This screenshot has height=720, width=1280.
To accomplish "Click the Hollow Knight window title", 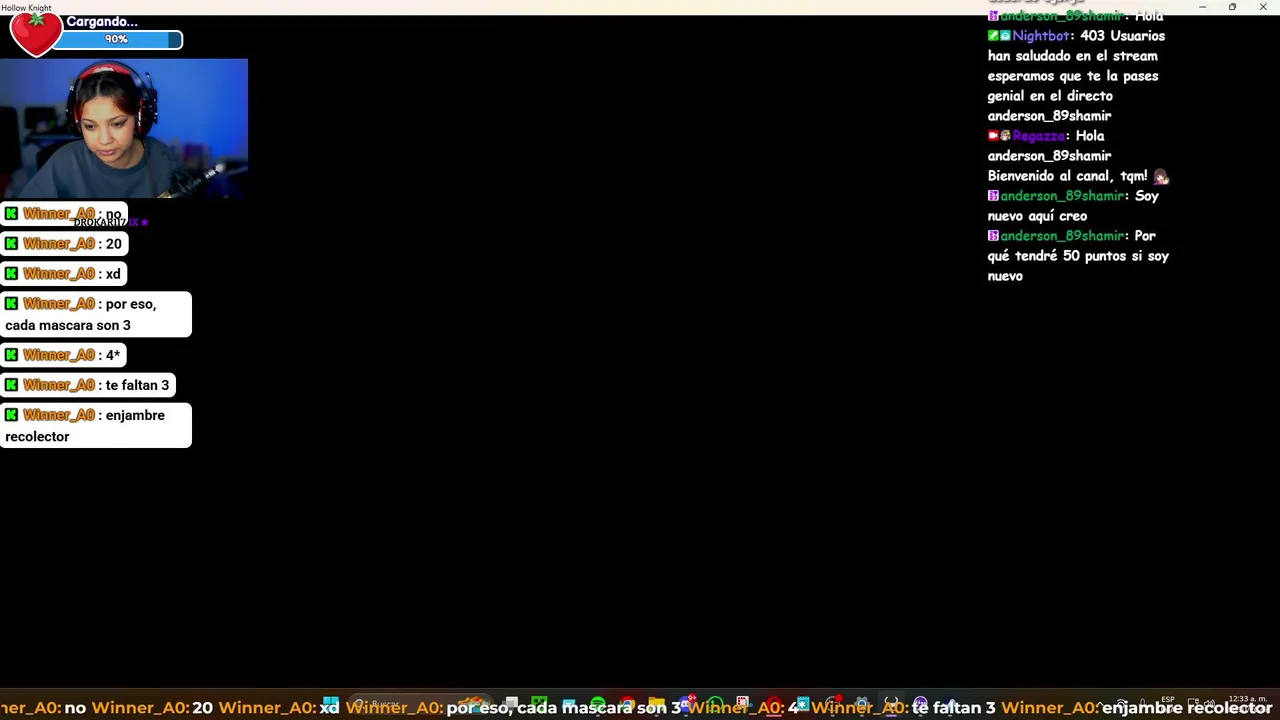I will coord(26,7).
